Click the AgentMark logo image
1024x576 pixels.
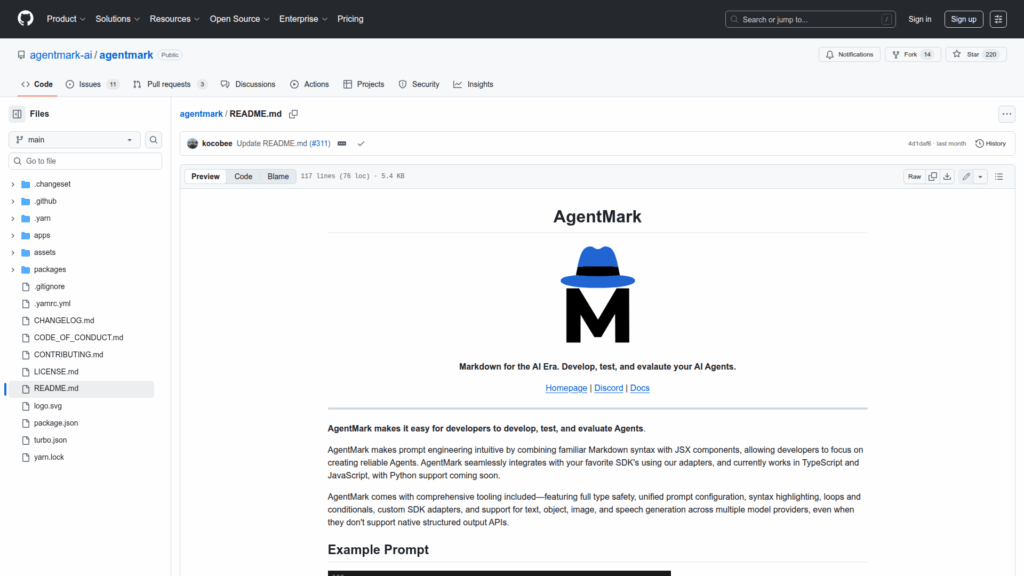coord(598,295)
